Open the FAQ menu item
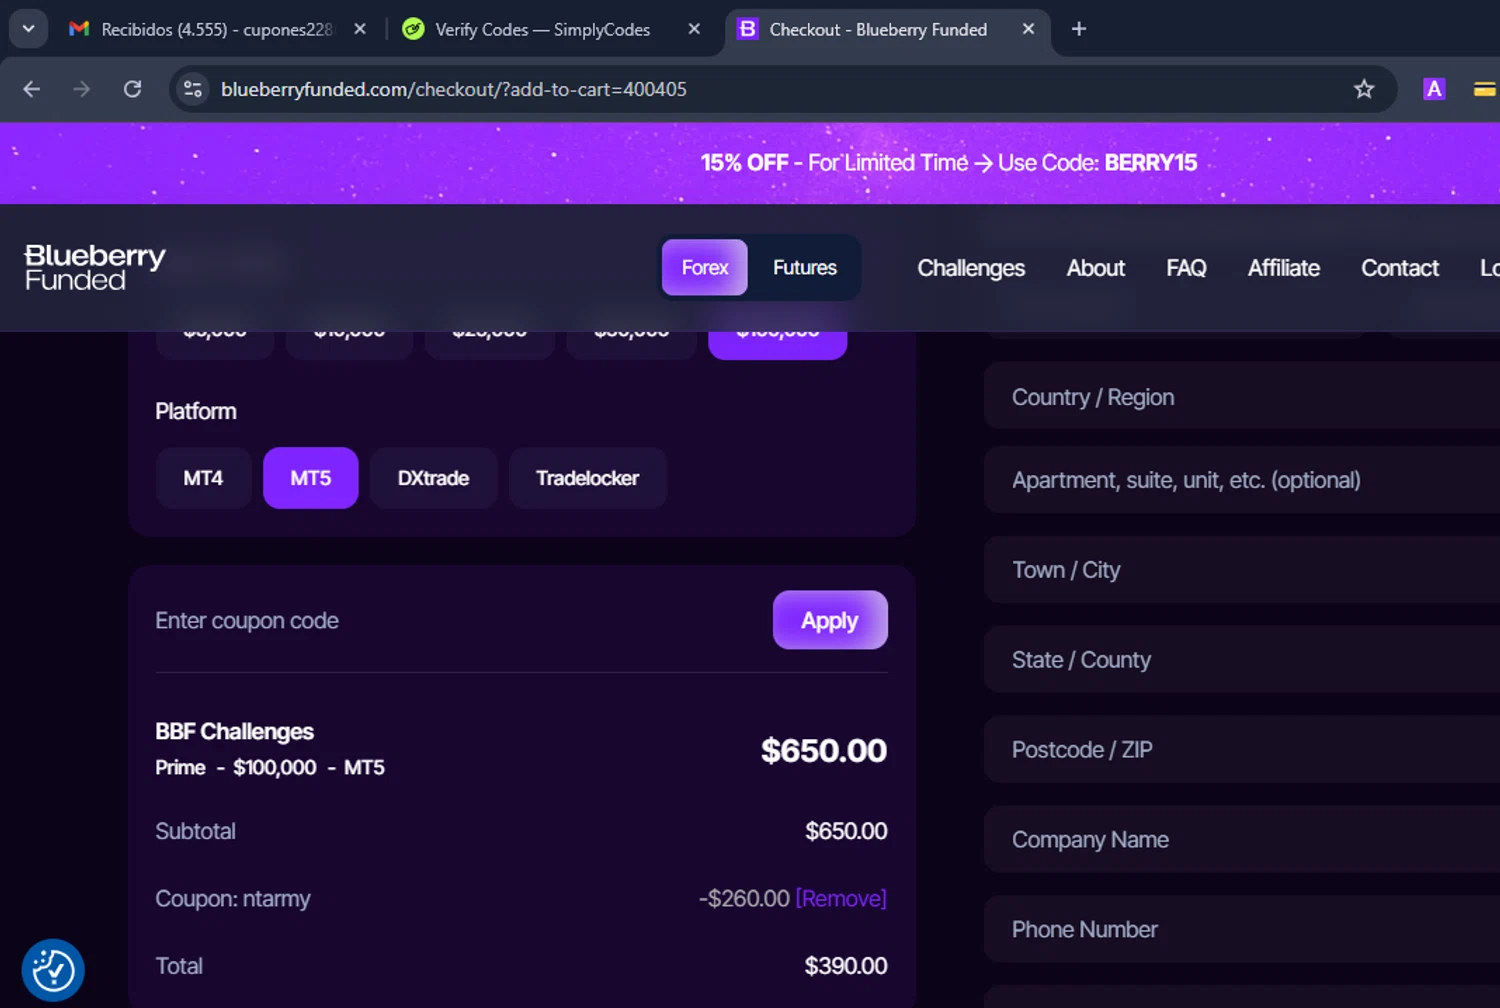Screen dimensions: 1500x1008 tap(1186, 268)
